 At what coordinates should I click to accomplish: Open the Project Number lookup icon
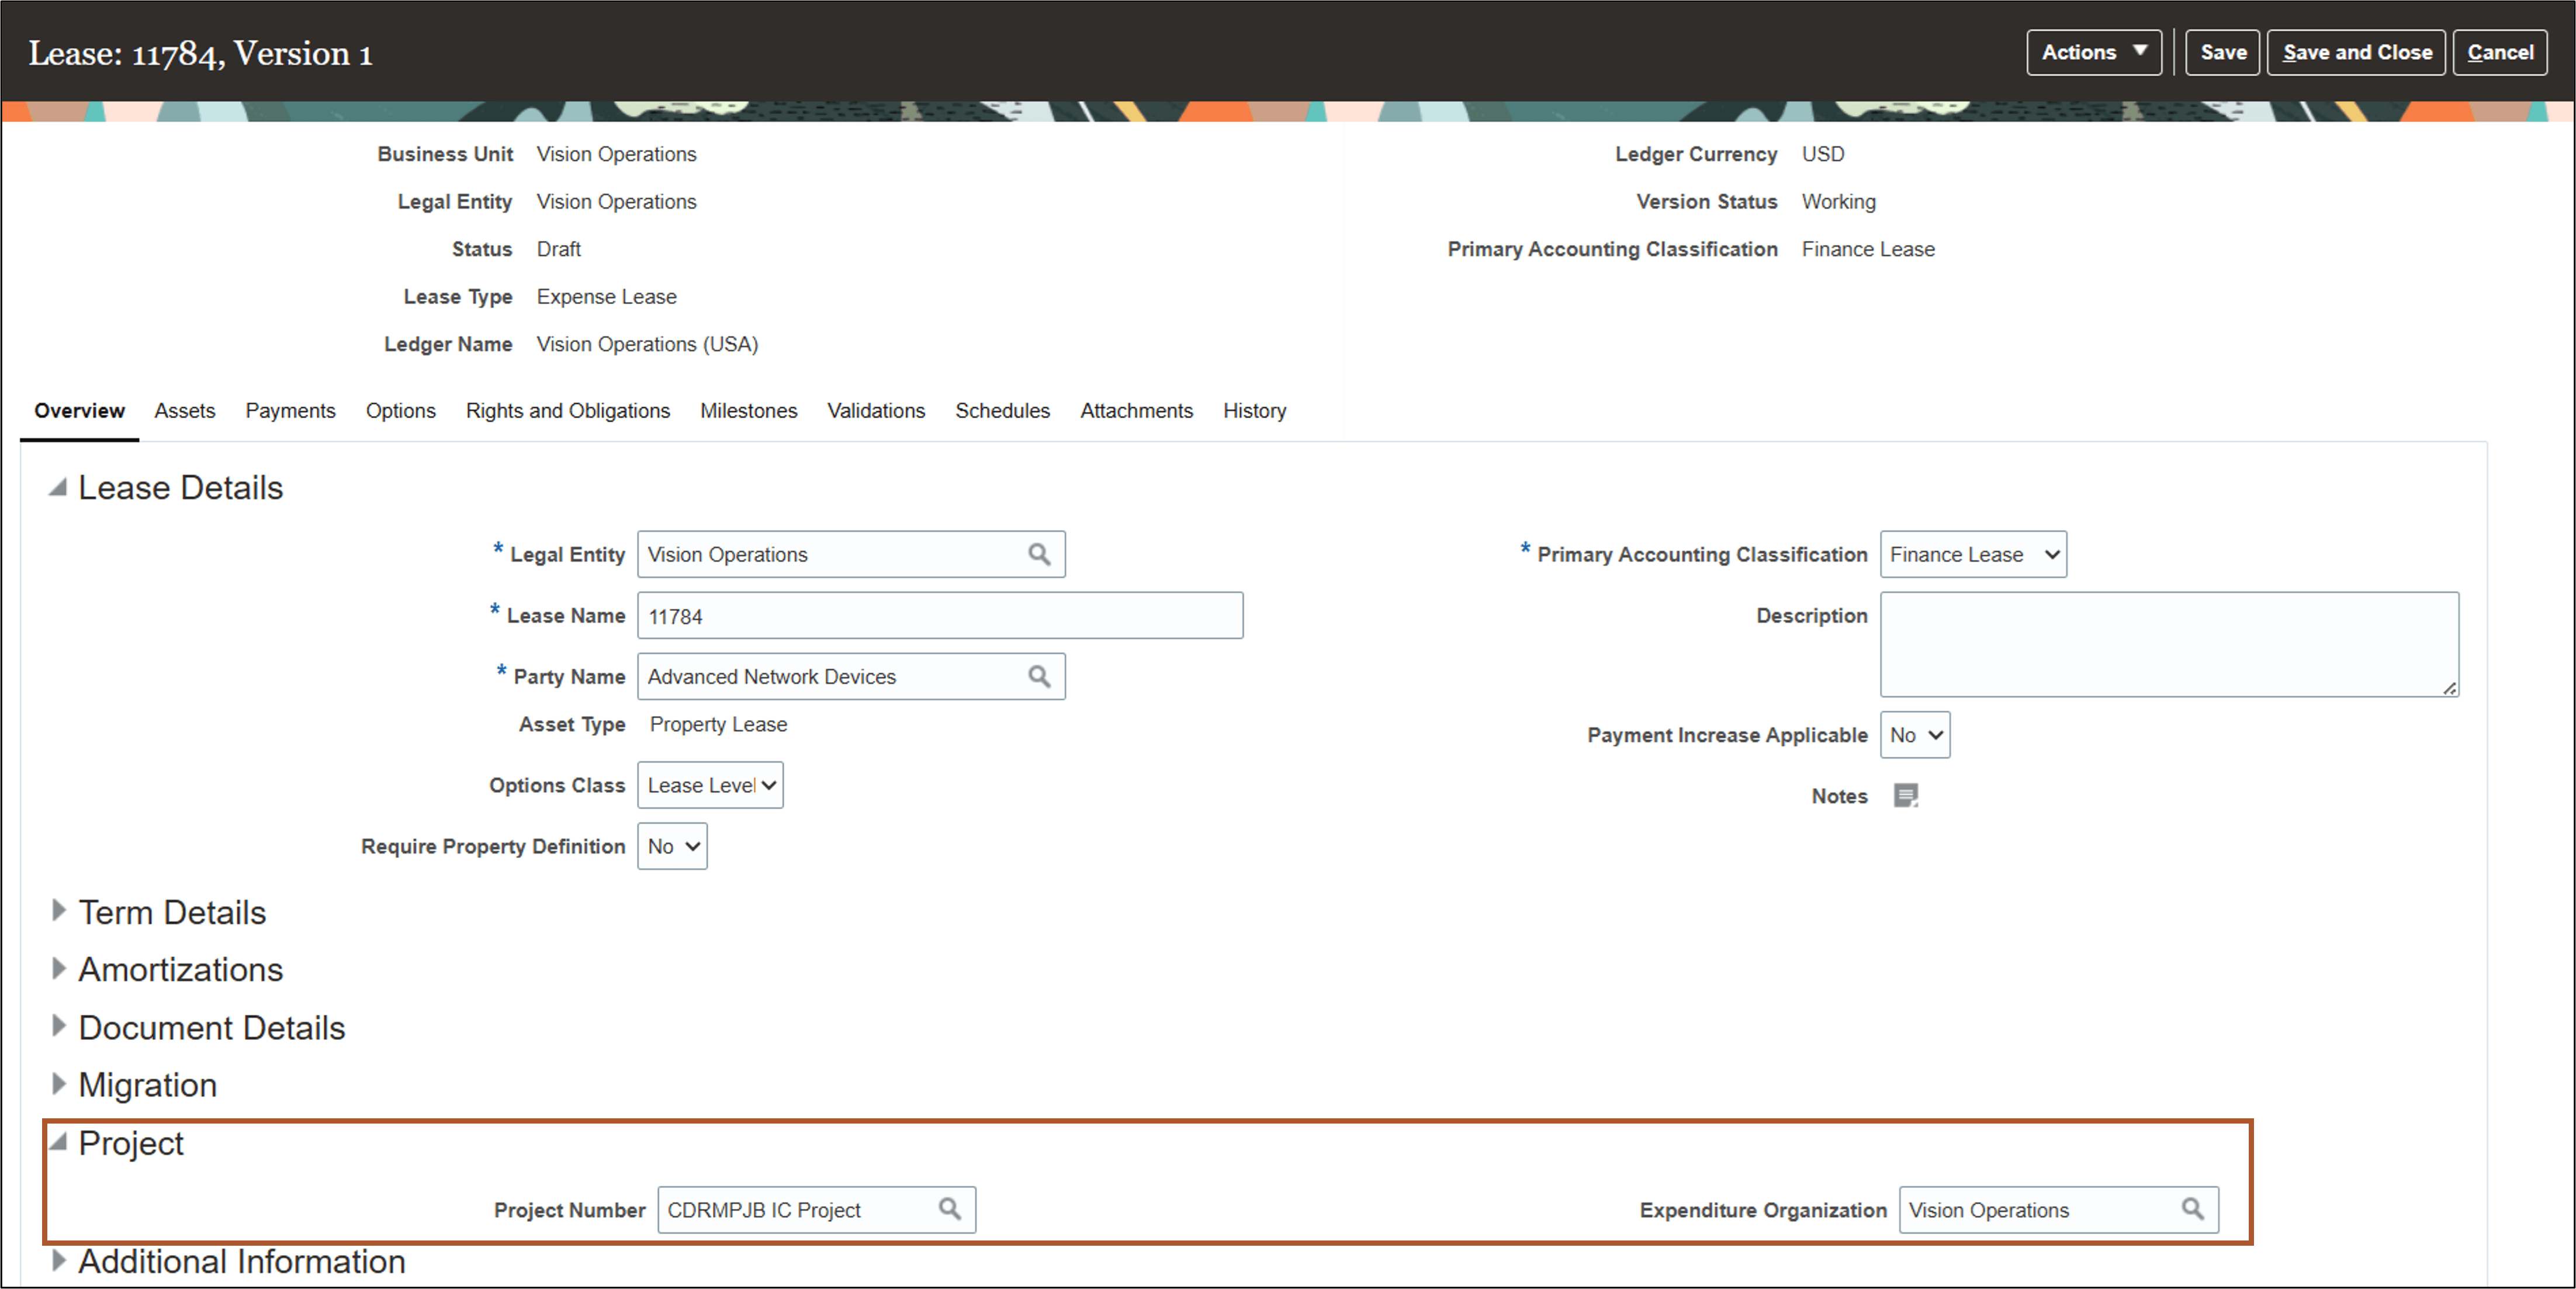click(949, 1209)
